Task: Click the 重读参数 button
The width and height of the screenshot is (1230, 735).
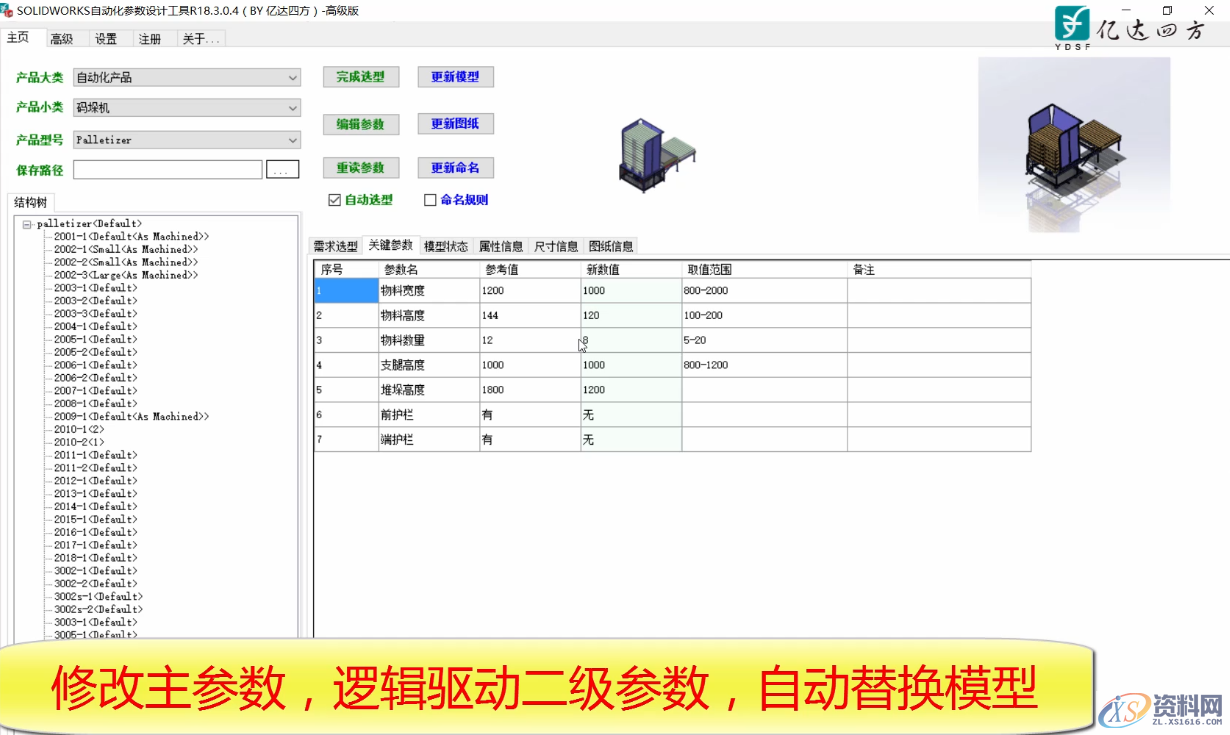Action: pos(360,167)
